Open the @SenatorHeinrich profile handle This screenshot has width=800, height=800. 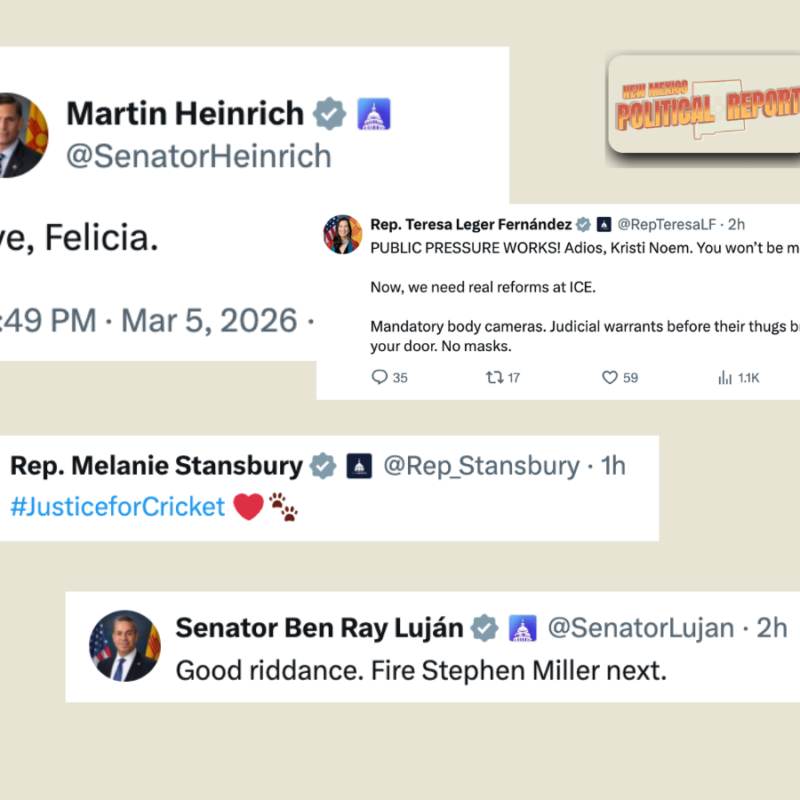[x=197, y=156]
